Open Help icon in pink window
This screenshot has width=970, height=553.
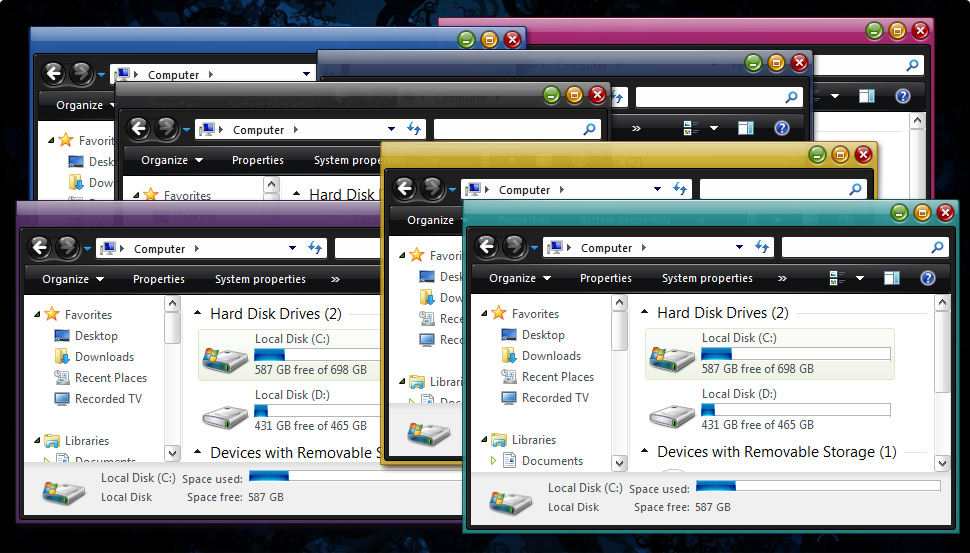(903, 96)
